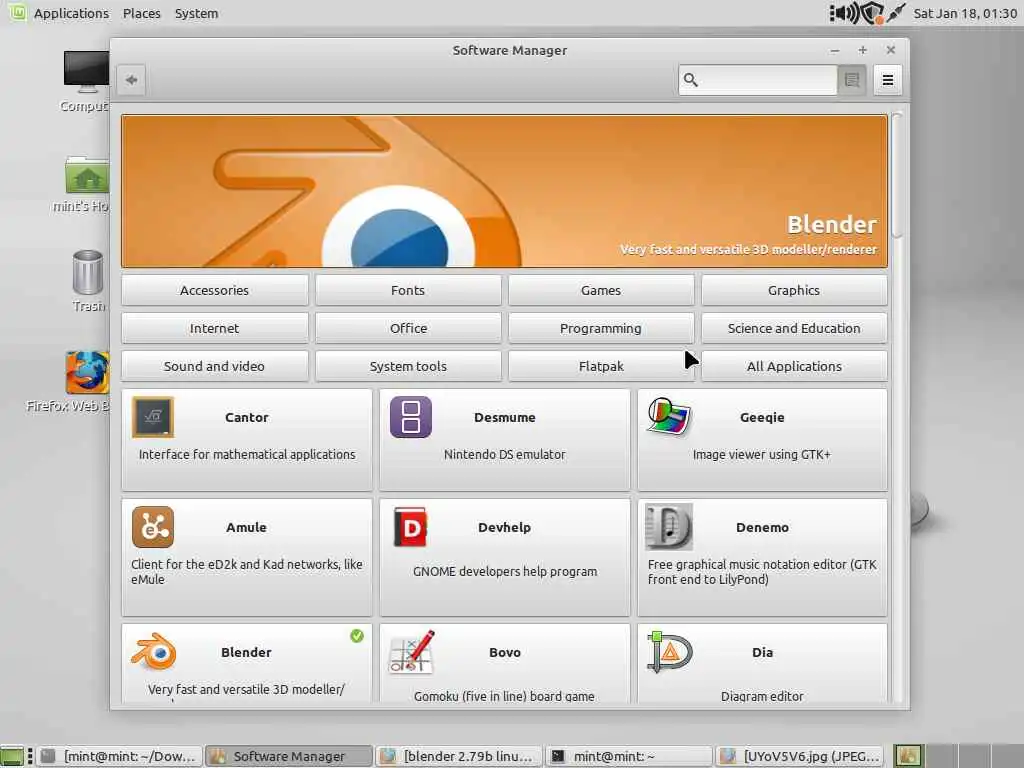Screen dimensions: 1024x768
Task: Open the Fonts category
Action: (x=408, y=290)
